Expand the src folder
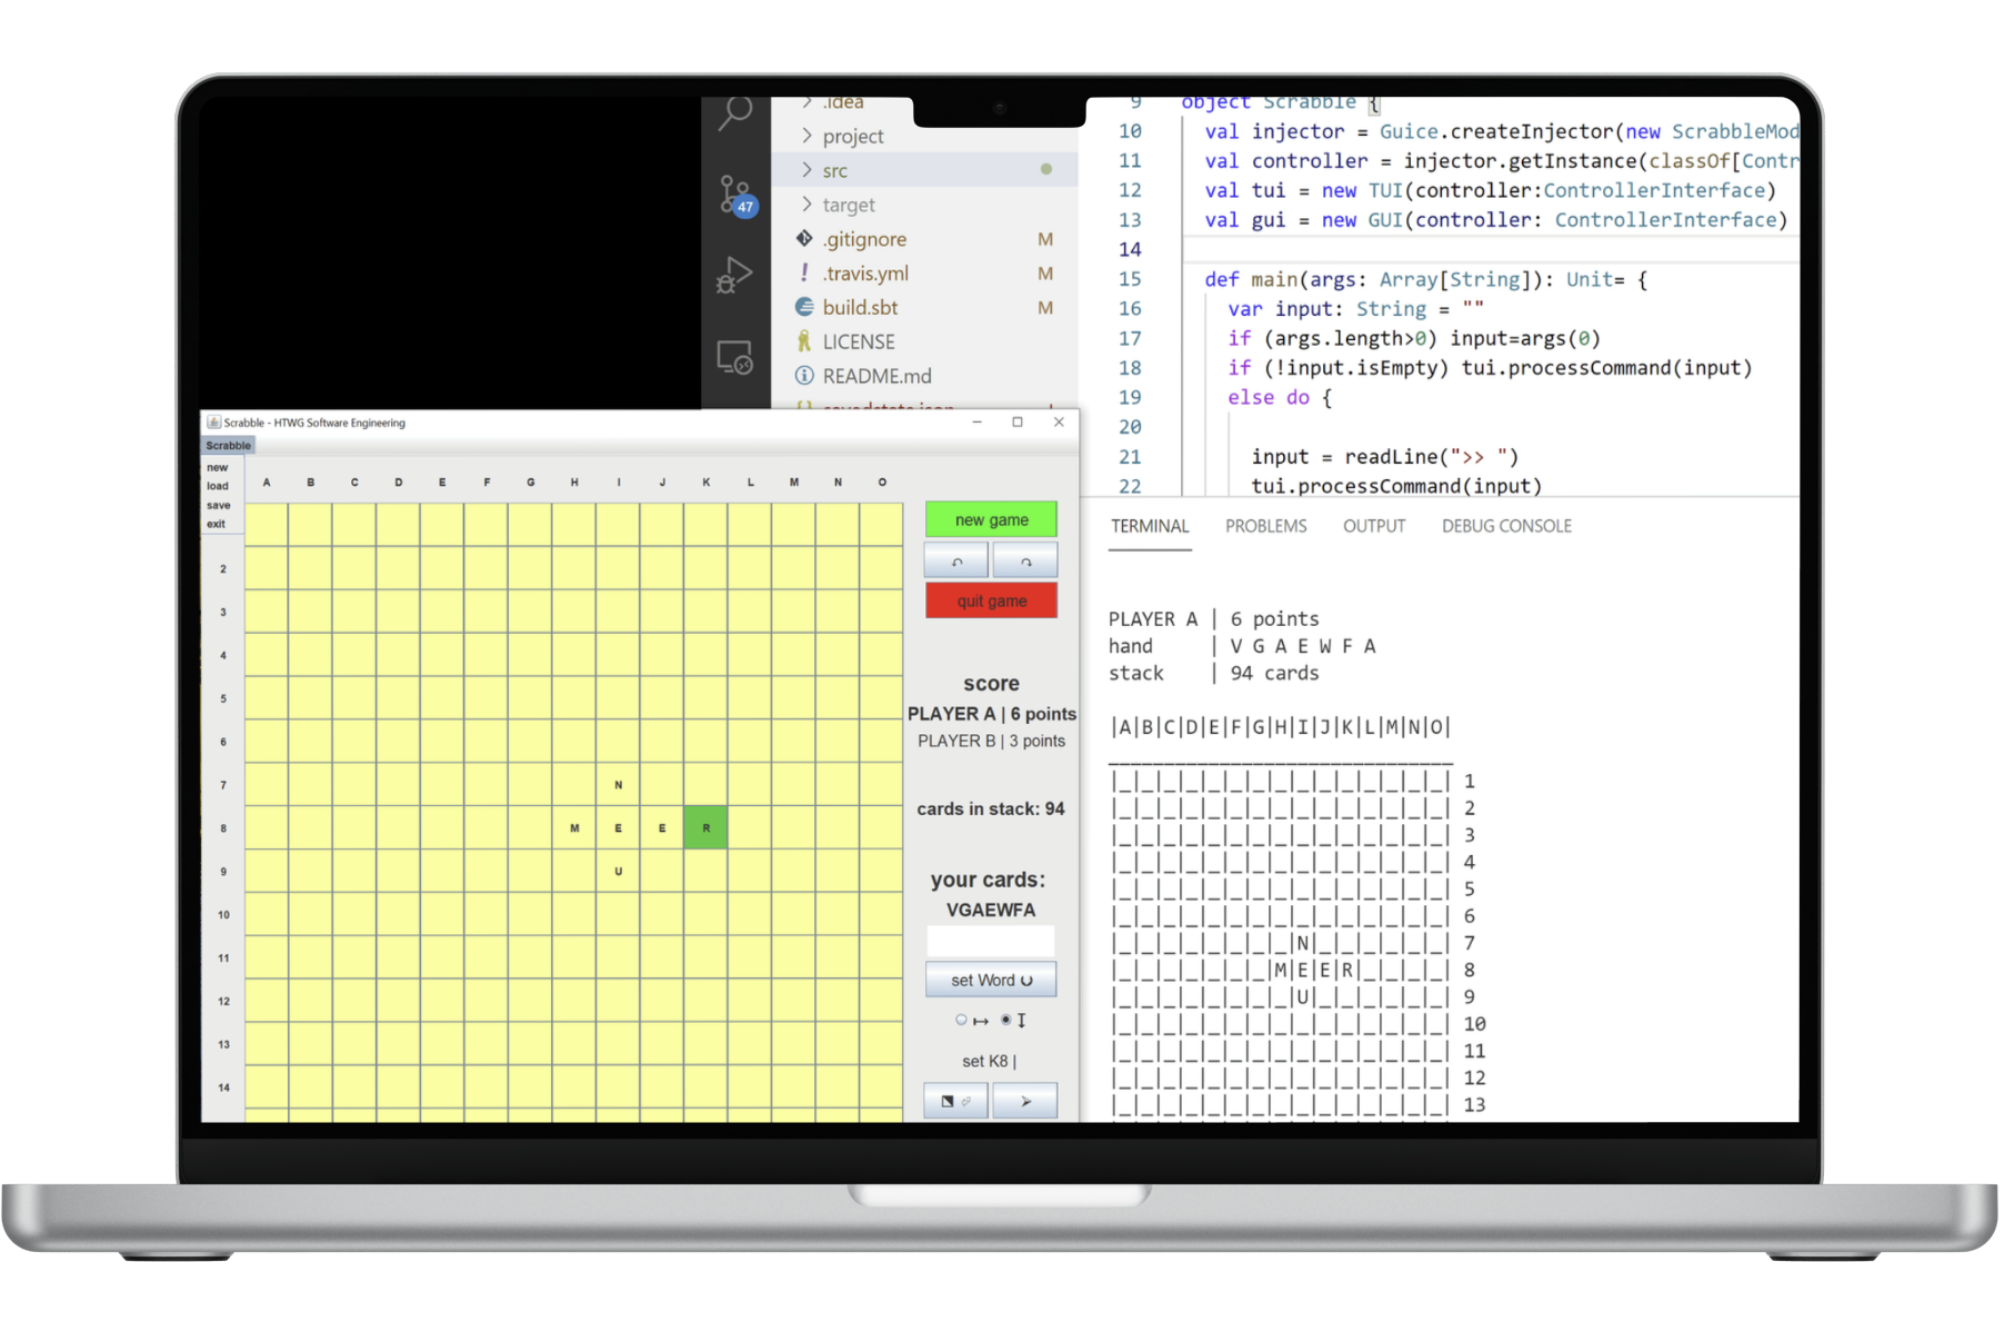 (x=835, y=171)
